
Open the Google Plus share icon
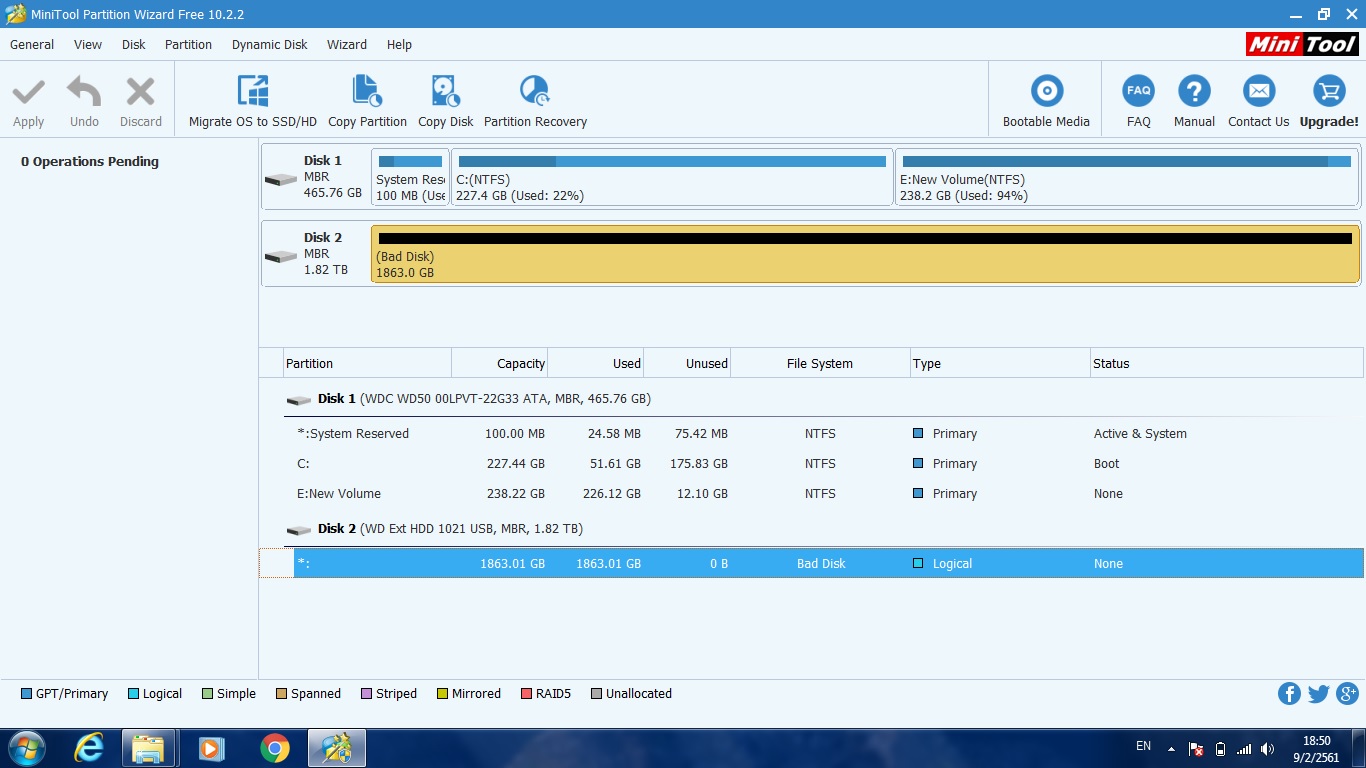(1347, 694)
